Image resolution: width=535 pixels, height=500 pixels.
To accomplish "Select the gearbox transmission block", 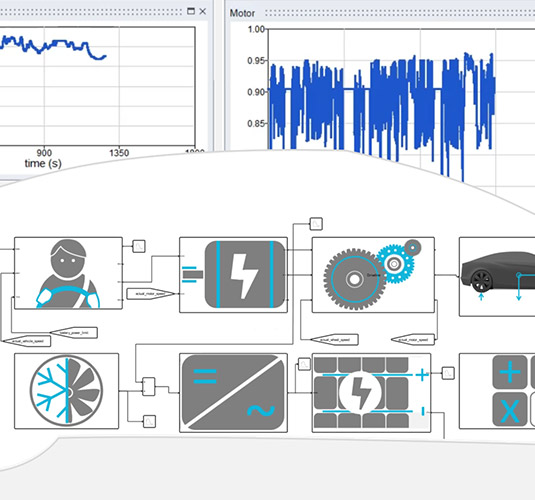I will coord(373,275).
